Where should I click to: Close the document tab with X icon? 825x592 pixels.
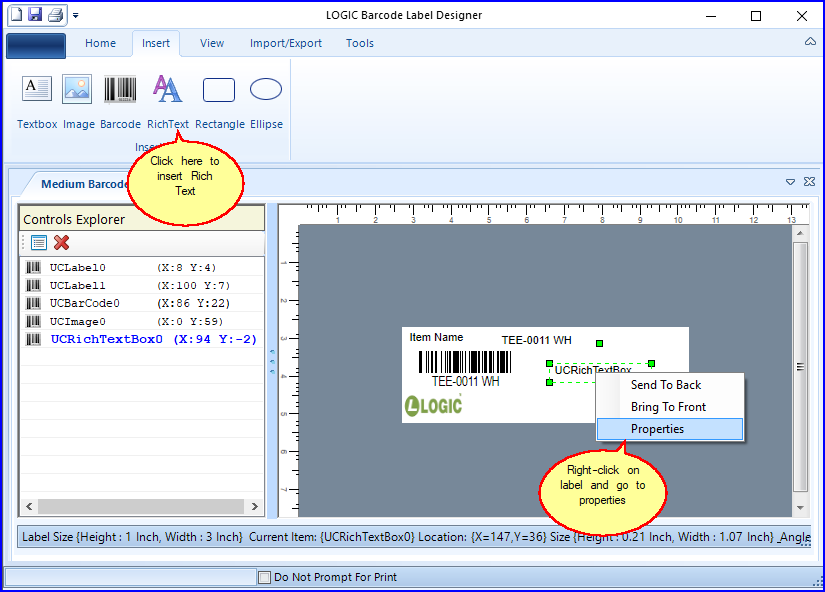[809, 182]
